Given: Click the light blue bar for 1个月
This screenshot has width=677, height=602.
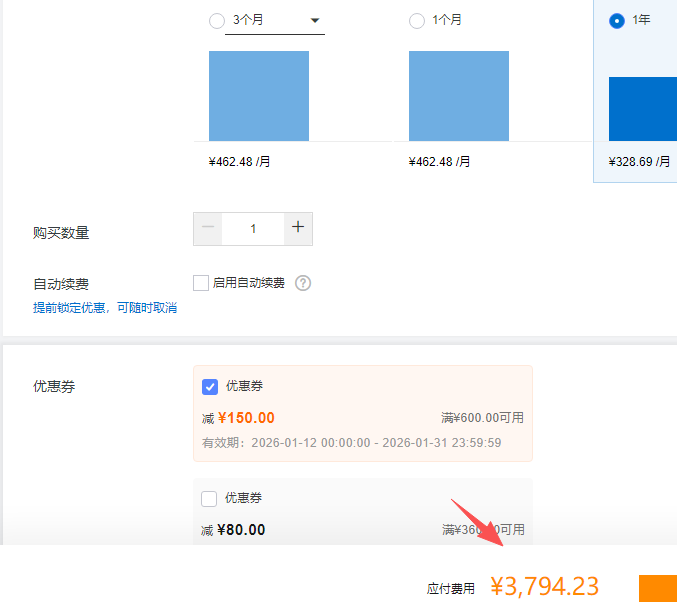Looking at the screenshot, I should pos(459,96).
